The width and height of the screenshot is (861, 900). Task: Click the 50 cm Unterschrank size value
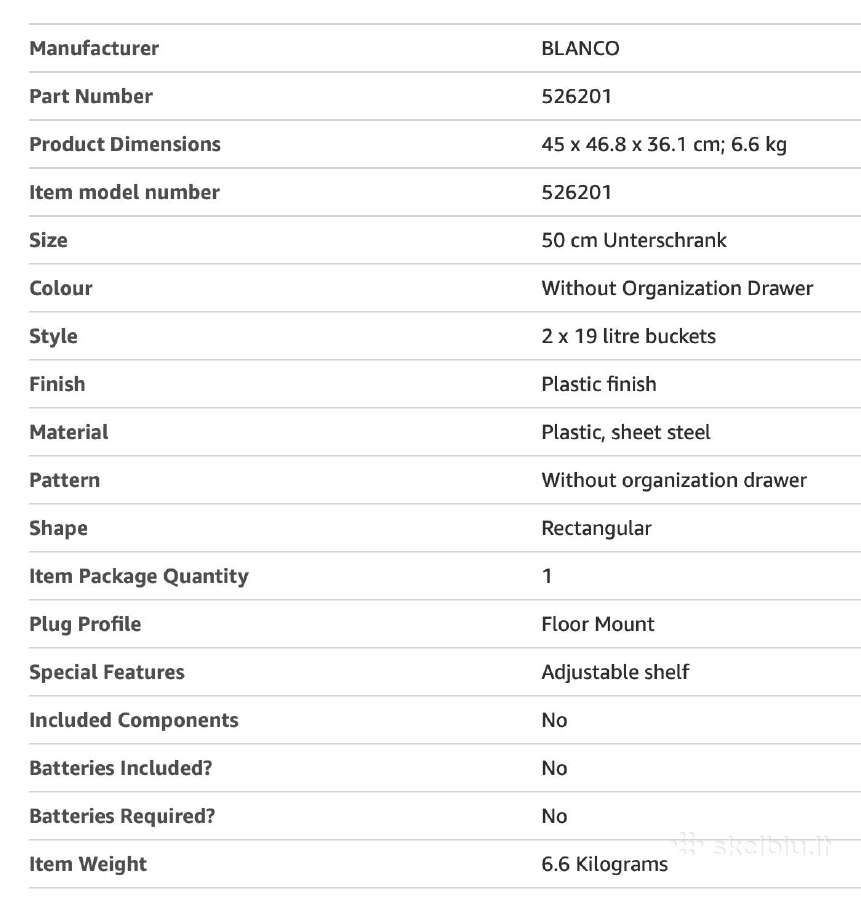(634, 240)
